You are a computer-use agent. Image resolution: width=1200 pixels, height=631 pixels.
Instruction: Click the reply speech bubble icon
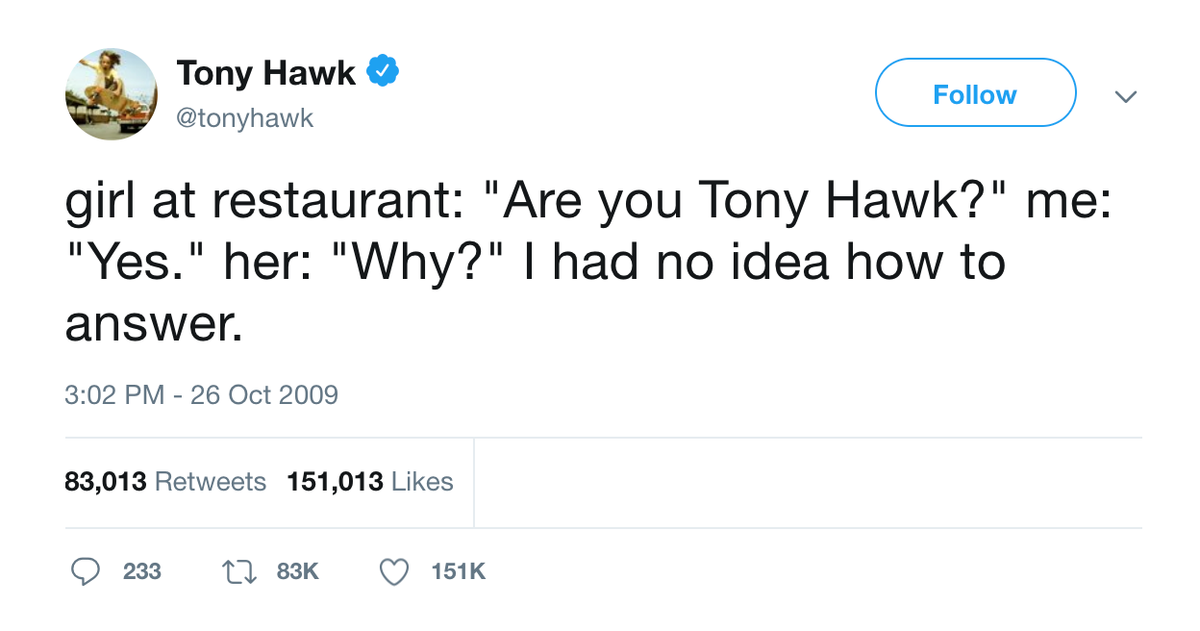pos(86,571)
